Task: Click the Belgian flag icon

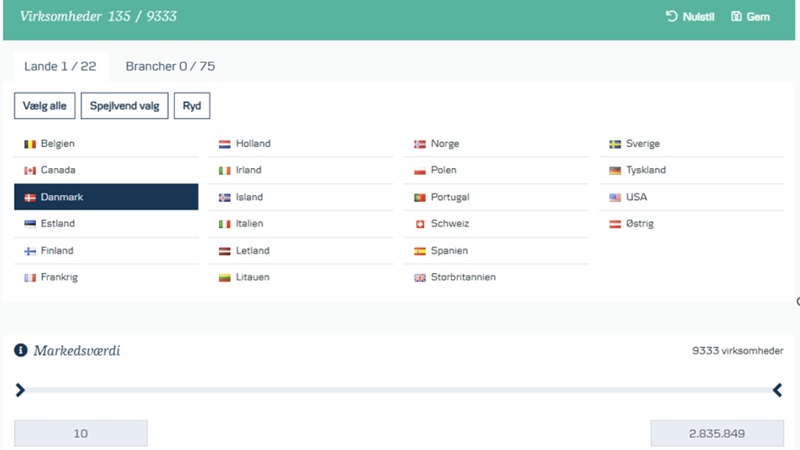Action: pyautogui.click(x=30, y=144)
